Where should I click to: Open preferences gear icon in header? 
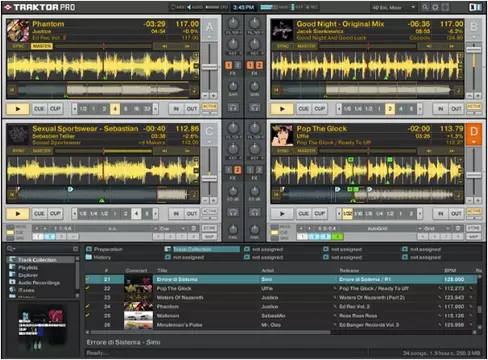click(x=435, y=7)
